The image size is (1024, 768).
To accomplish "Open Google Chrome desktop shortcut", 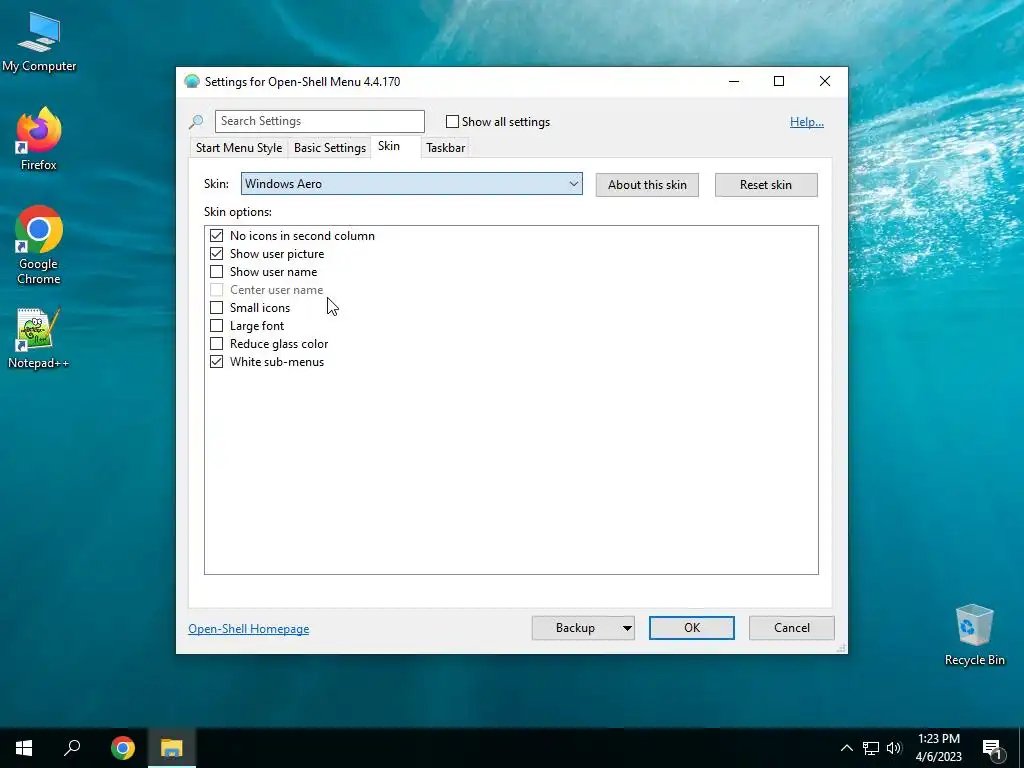I will 39,245.
